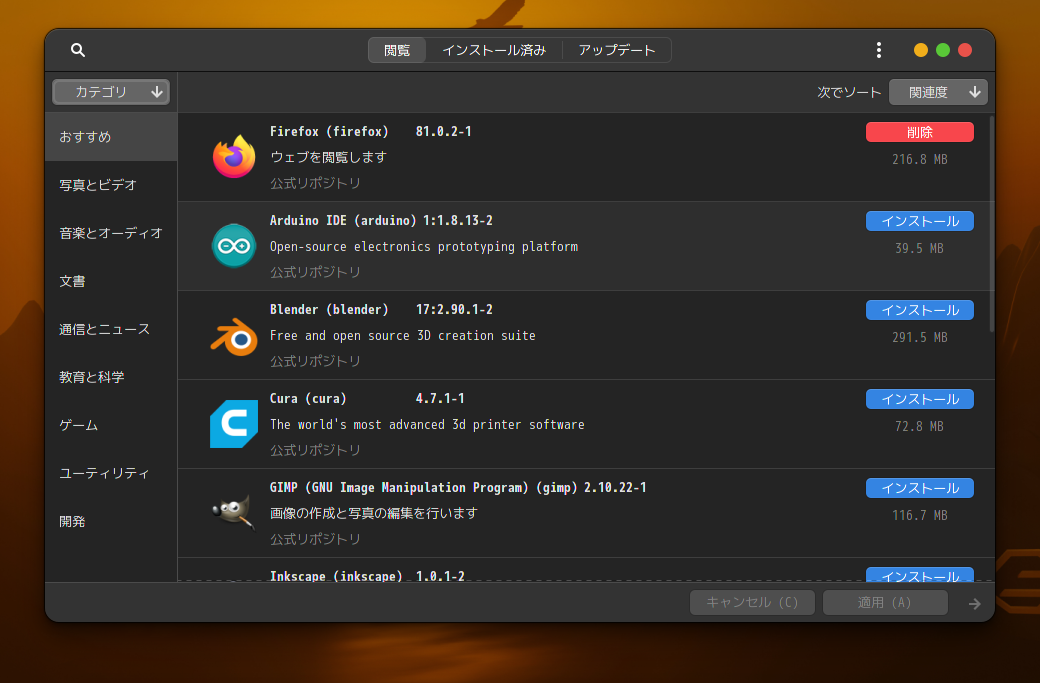Click the Inkscape (inkscape) title text
The height and width of the screenshot is (683, 1040).
(x=336, y=576)
